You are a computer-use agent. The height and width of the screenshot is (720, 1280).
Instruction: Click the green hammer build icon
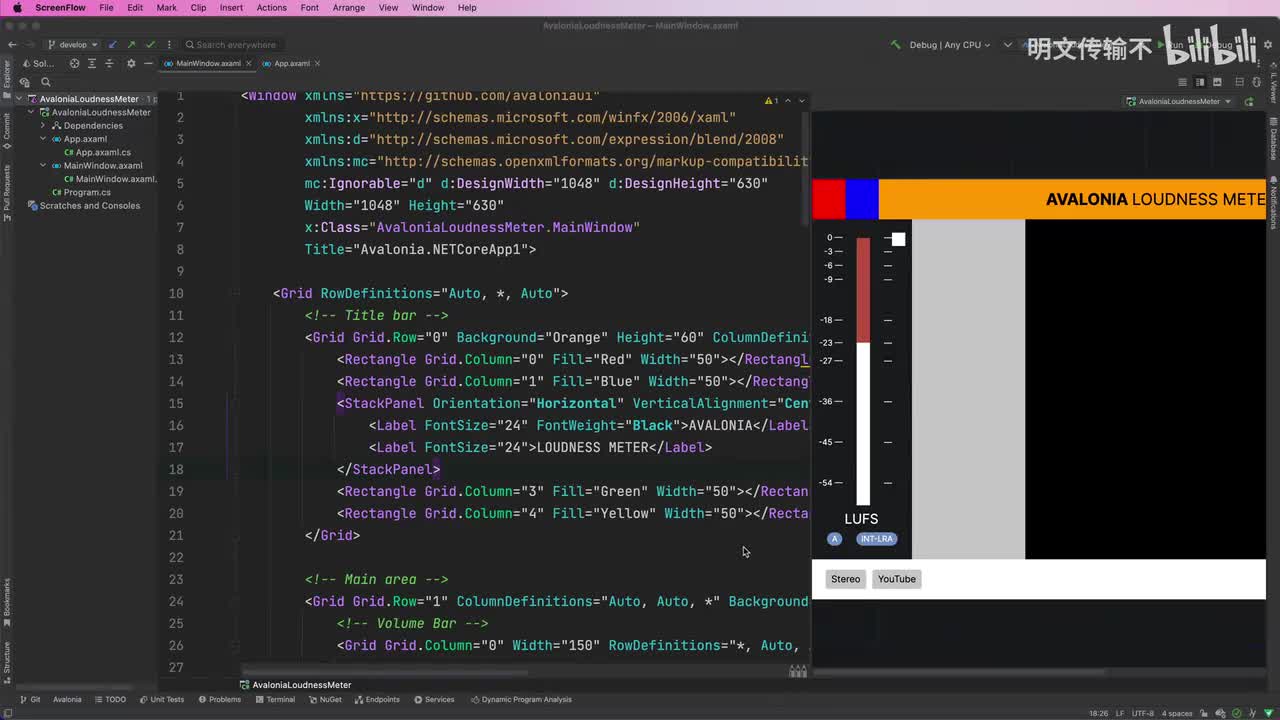[895, 45]
